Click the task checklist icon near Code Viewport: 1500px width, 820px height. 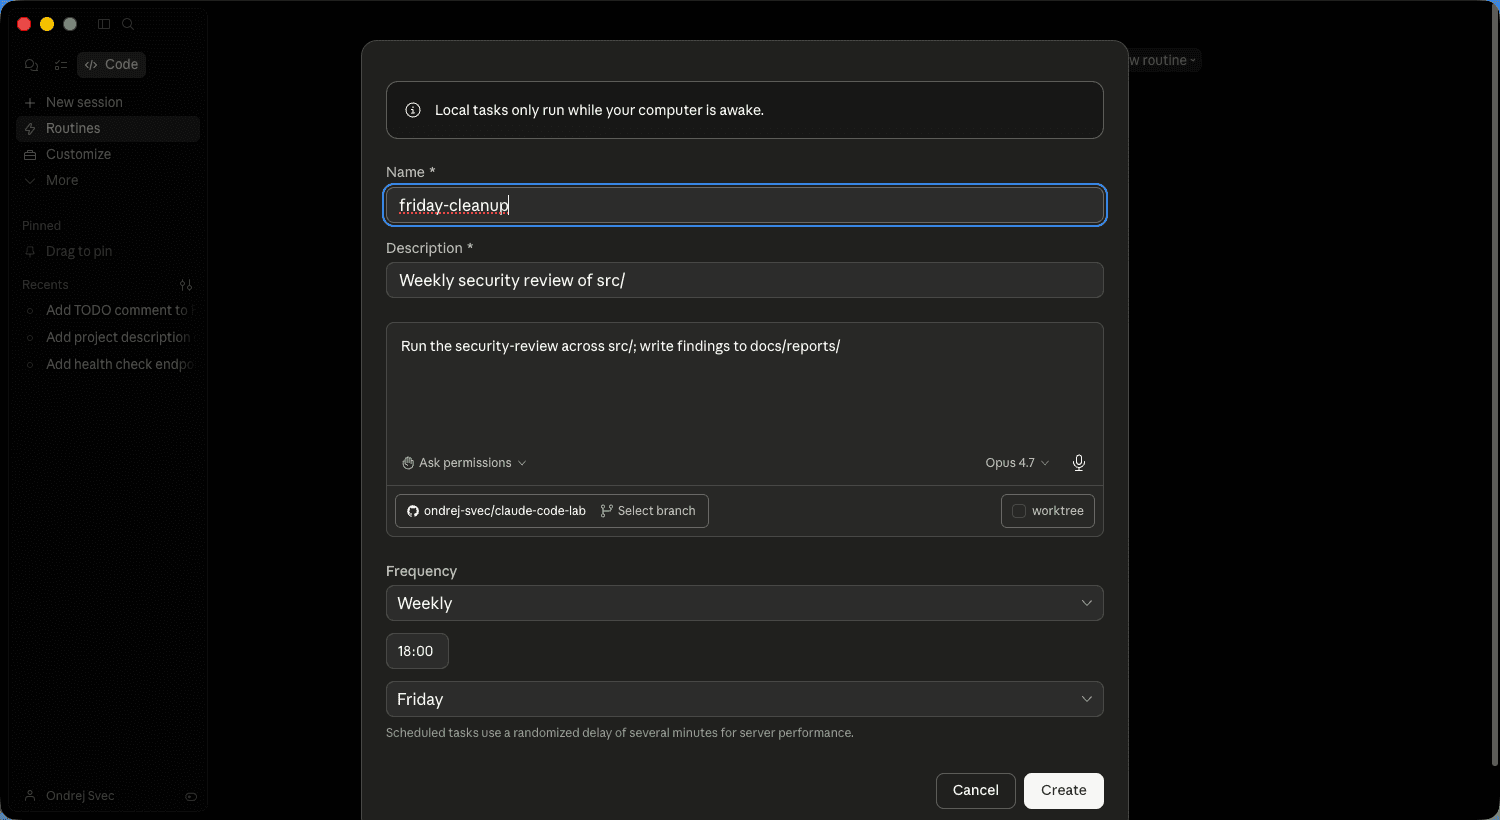coord(60,64)
